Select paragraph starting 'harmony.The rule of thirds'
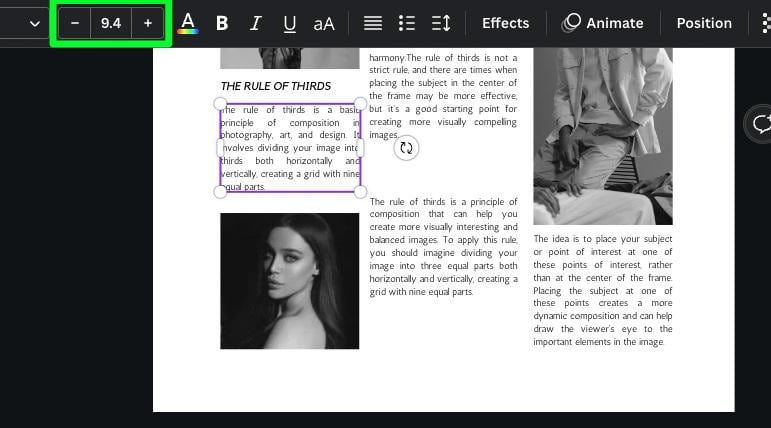Image resolution: width=771 pixels, height=428 pixels. 443,96
